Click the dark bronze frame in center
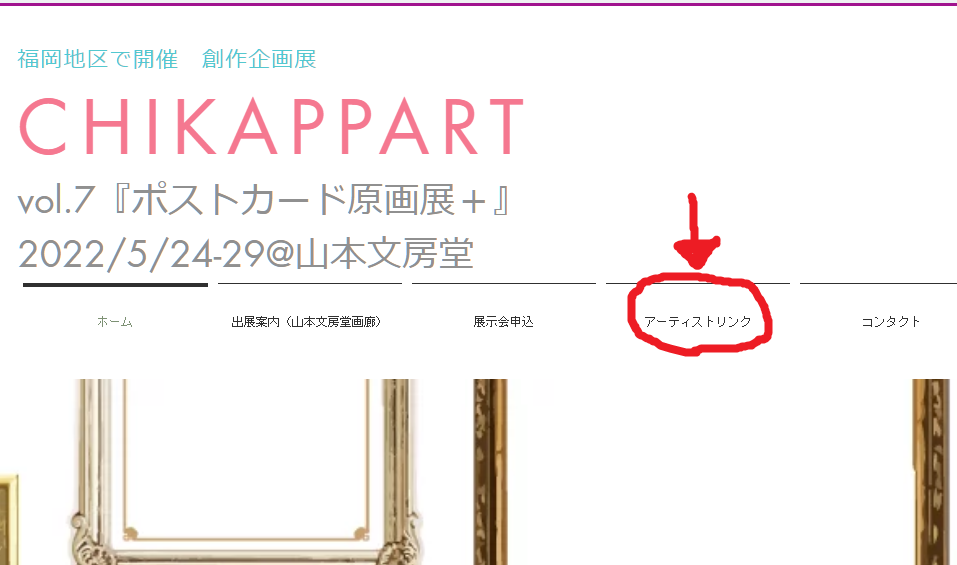Viewport: 957px width, 565px height. (x=491, y=472)
